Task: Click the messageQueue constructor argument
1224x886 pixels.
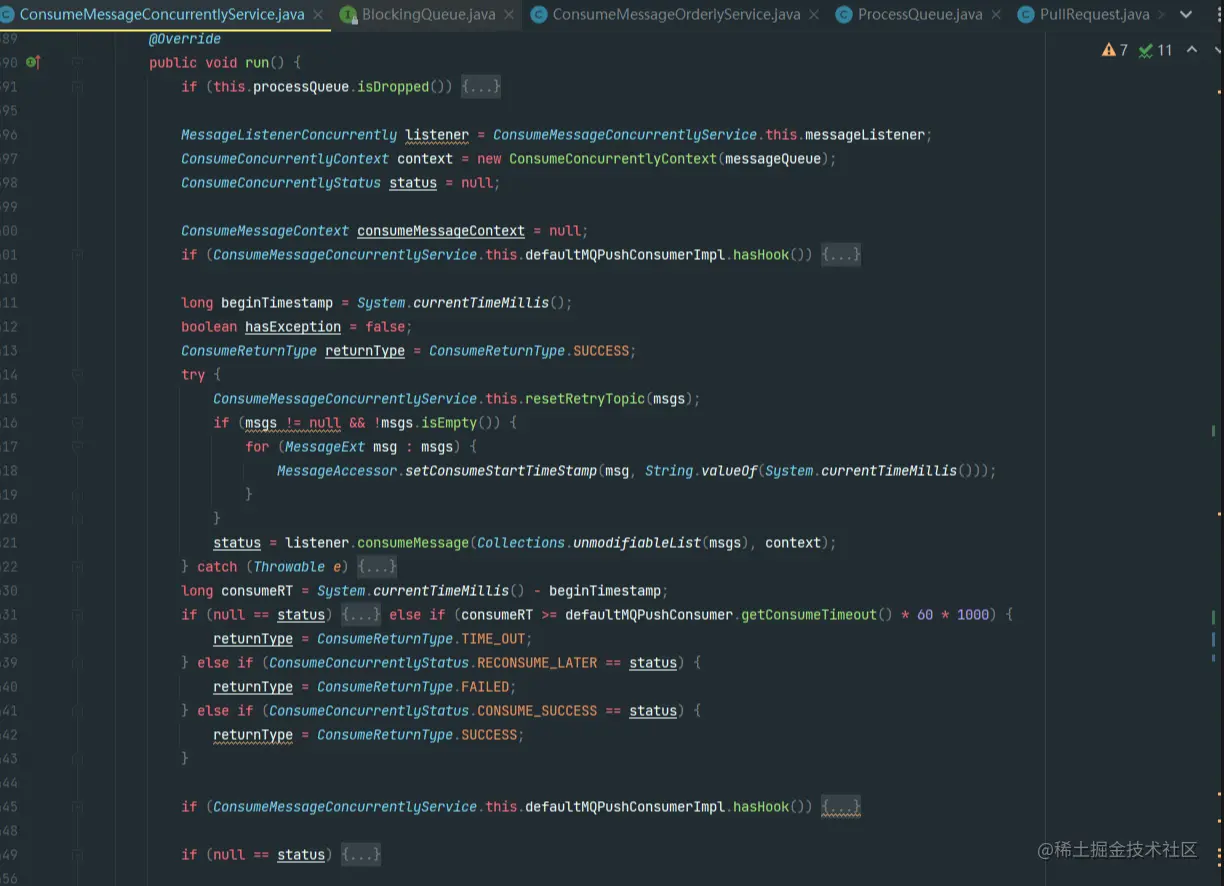Action: 773,159
